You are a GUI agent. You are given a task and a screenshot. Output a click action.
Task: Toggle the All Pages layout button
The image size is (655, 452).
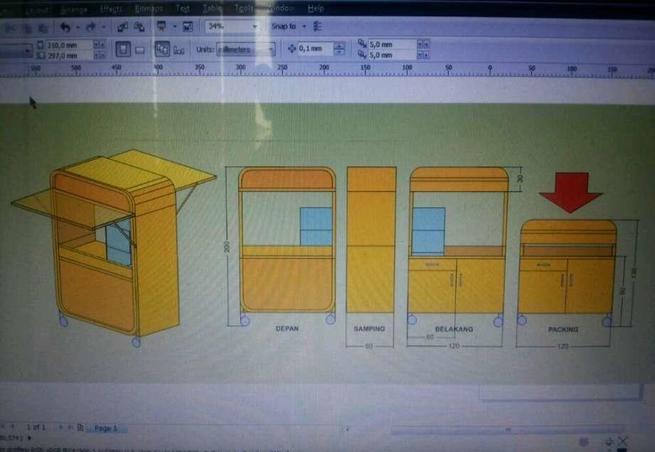(162, 48)
